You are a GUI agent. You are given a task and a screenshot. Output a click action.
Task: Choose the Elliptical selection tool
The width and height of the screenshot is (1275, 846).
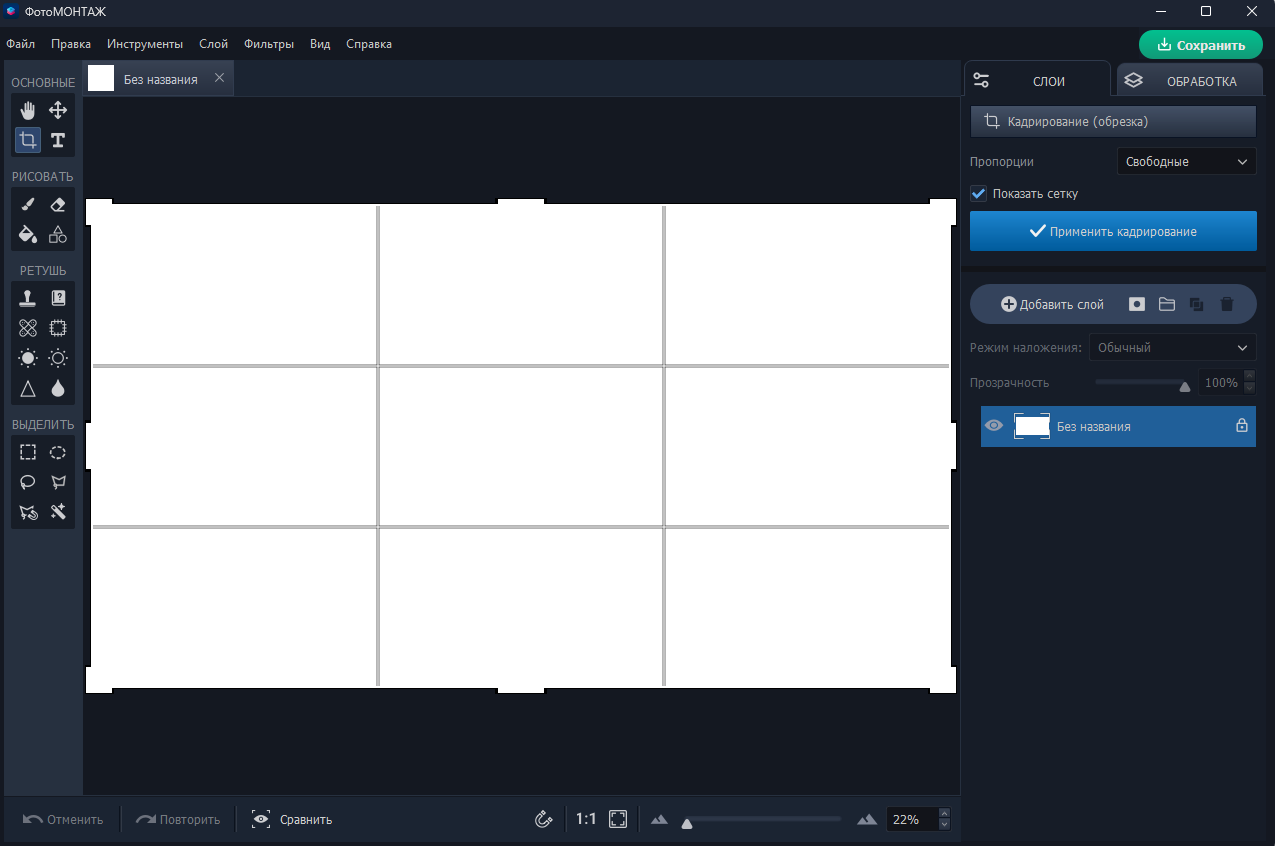(x=58, y=452)
